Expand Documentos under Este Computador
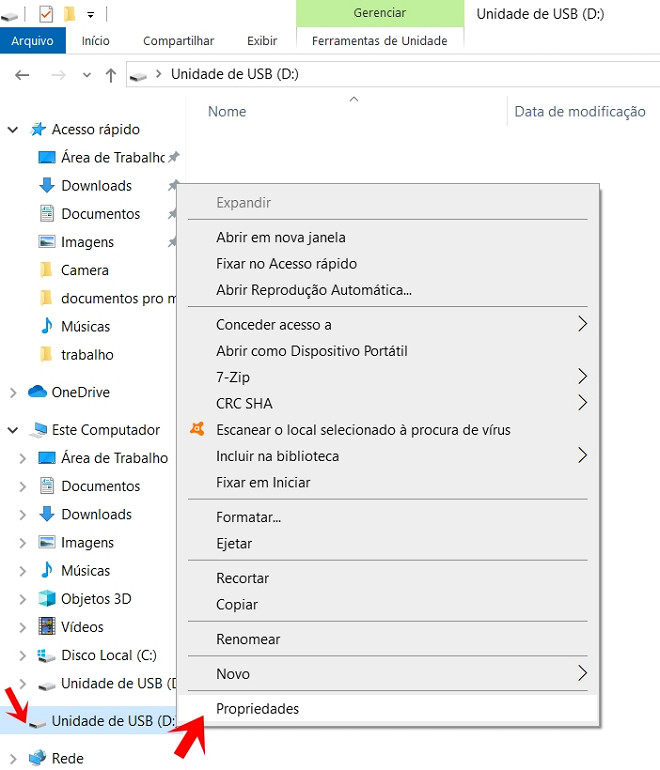Viewport: 660px width, 770px height. point(23,487)
